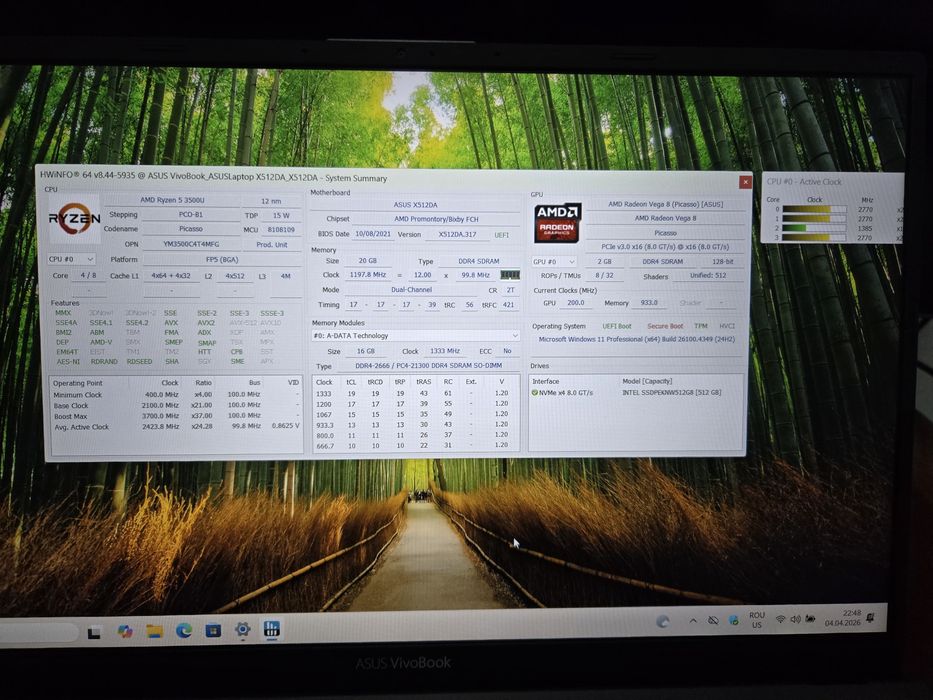Image resolution: width=933 pixels, height=700 pixels.
Task: Click the FP5 (BGA) platform field
Action: click(x=221, y=260)
